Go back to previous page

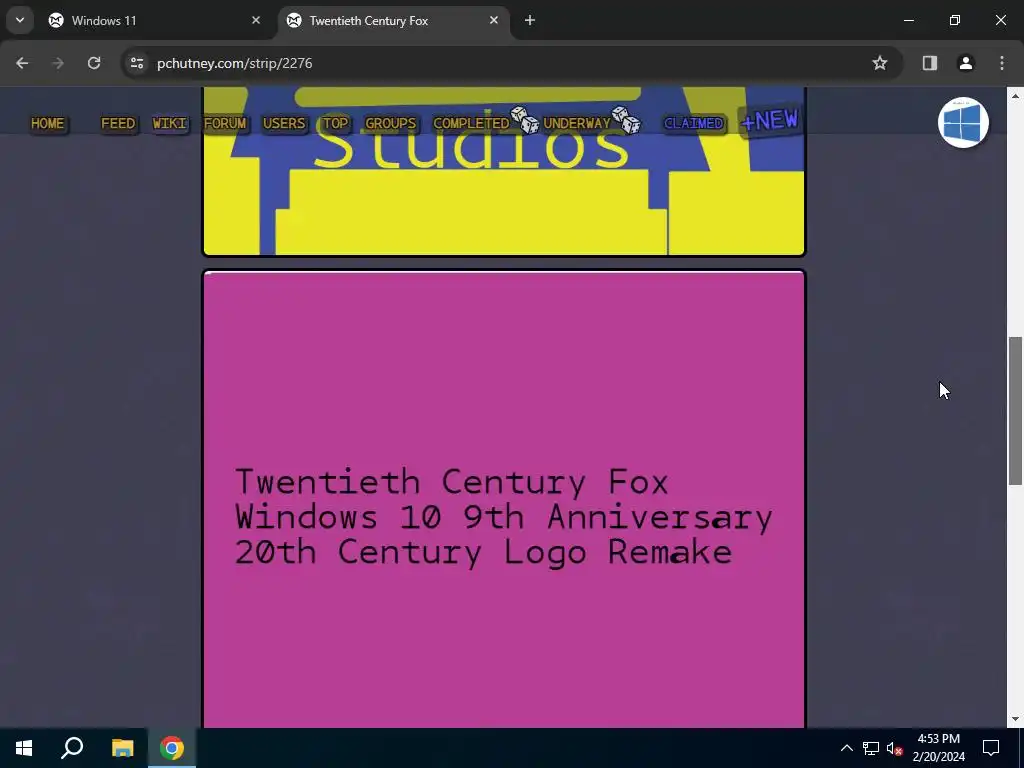(22, 63)
